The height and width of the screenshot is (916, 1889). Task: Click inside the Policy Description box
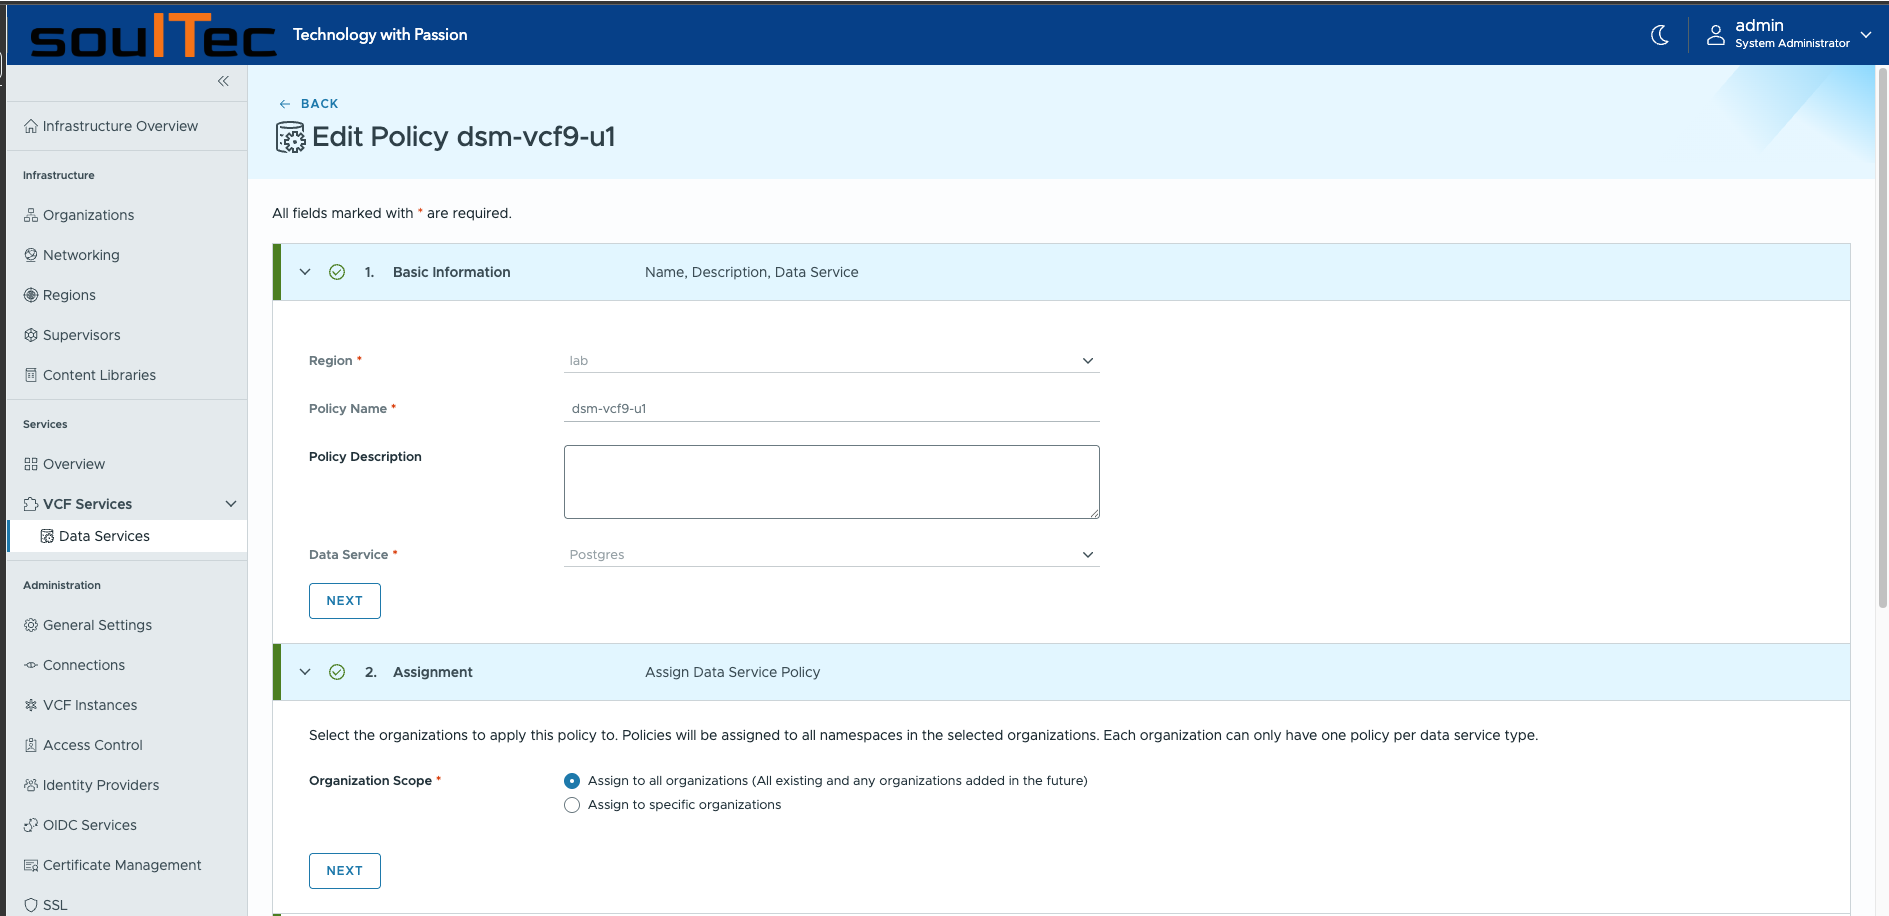(x=831, y=481)
